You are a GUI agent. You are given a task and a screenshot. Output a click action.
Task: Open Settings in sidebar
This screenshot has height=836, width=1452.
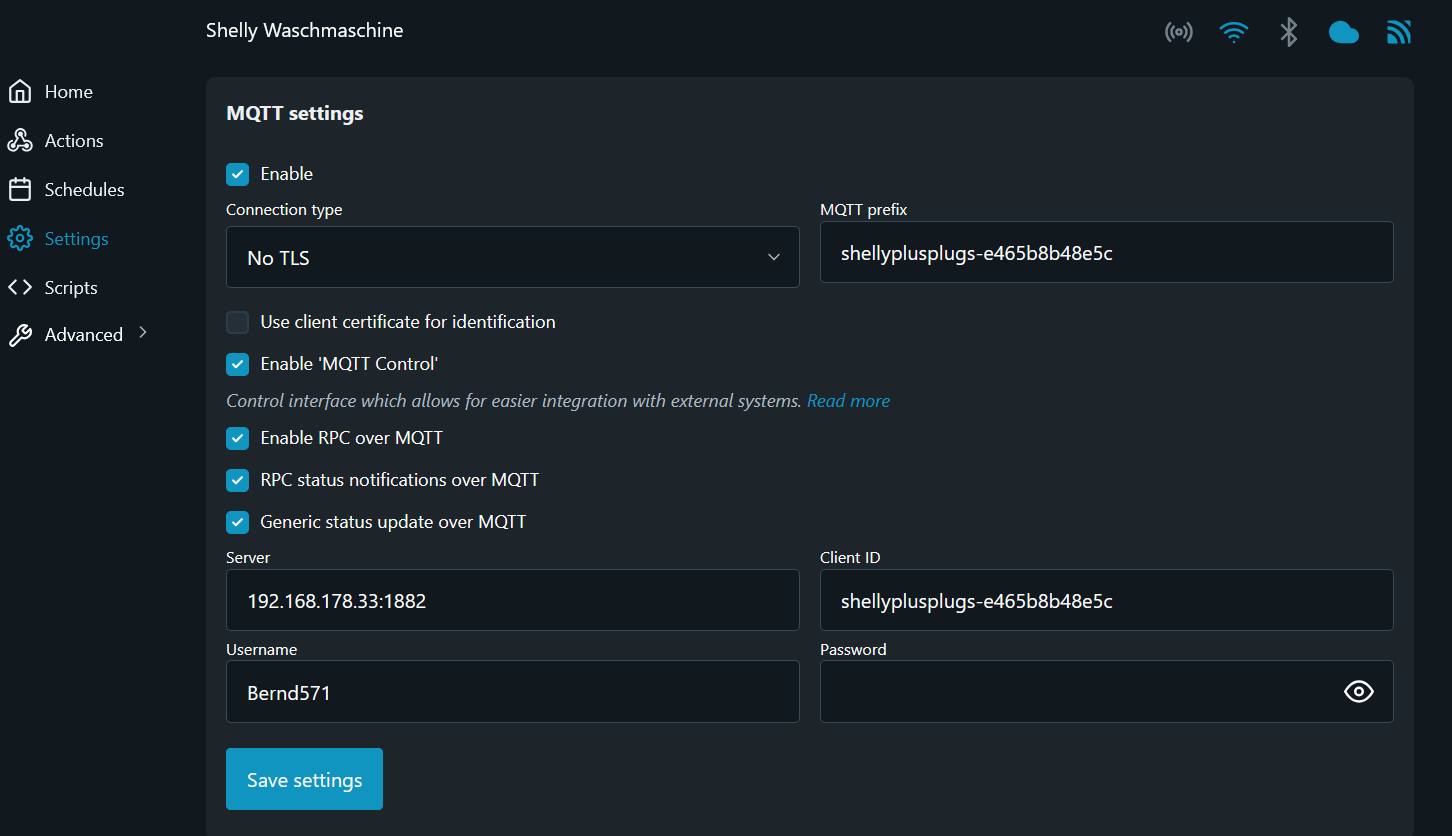(x=77, y=239)
